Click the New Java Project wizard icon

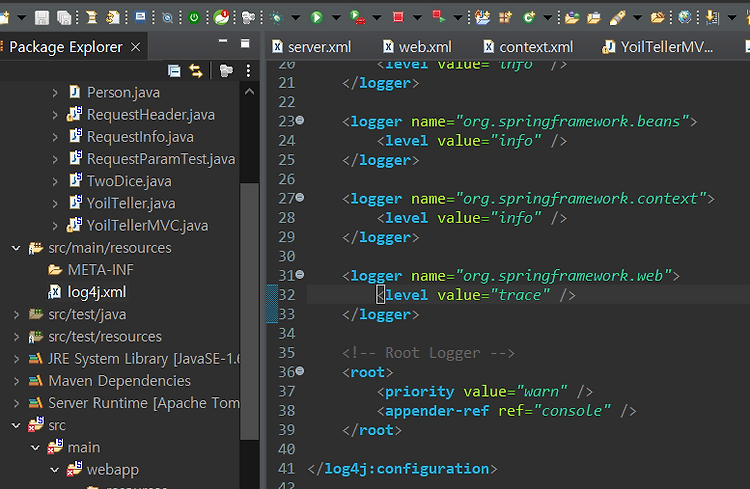[x=482, y=18]
